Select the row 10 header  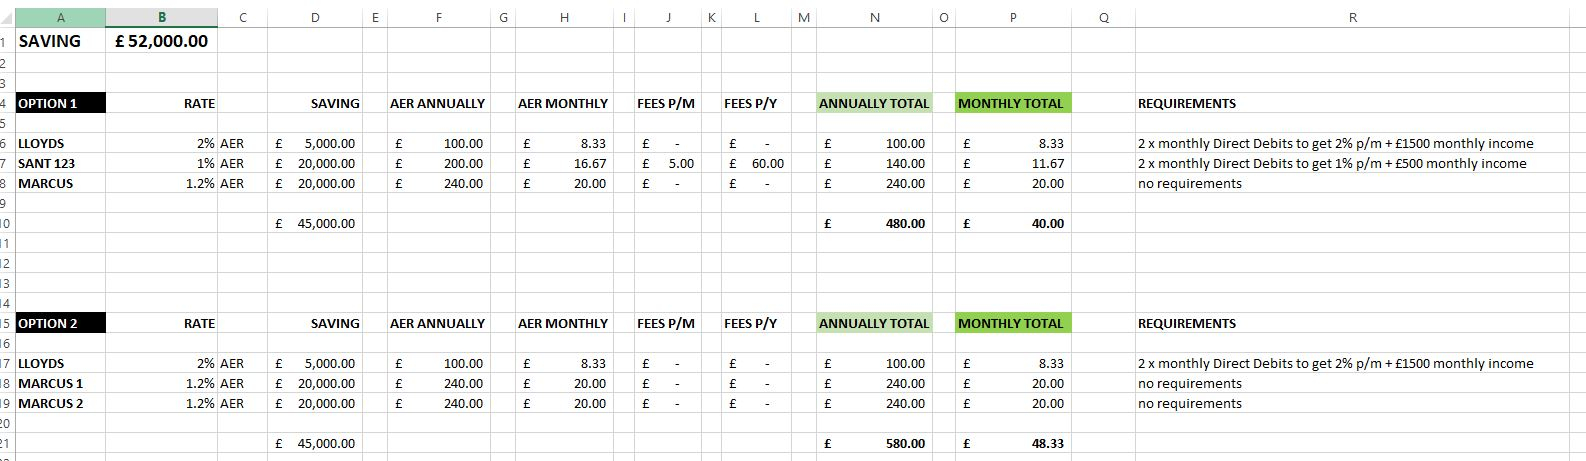click(x=5, y=223)
